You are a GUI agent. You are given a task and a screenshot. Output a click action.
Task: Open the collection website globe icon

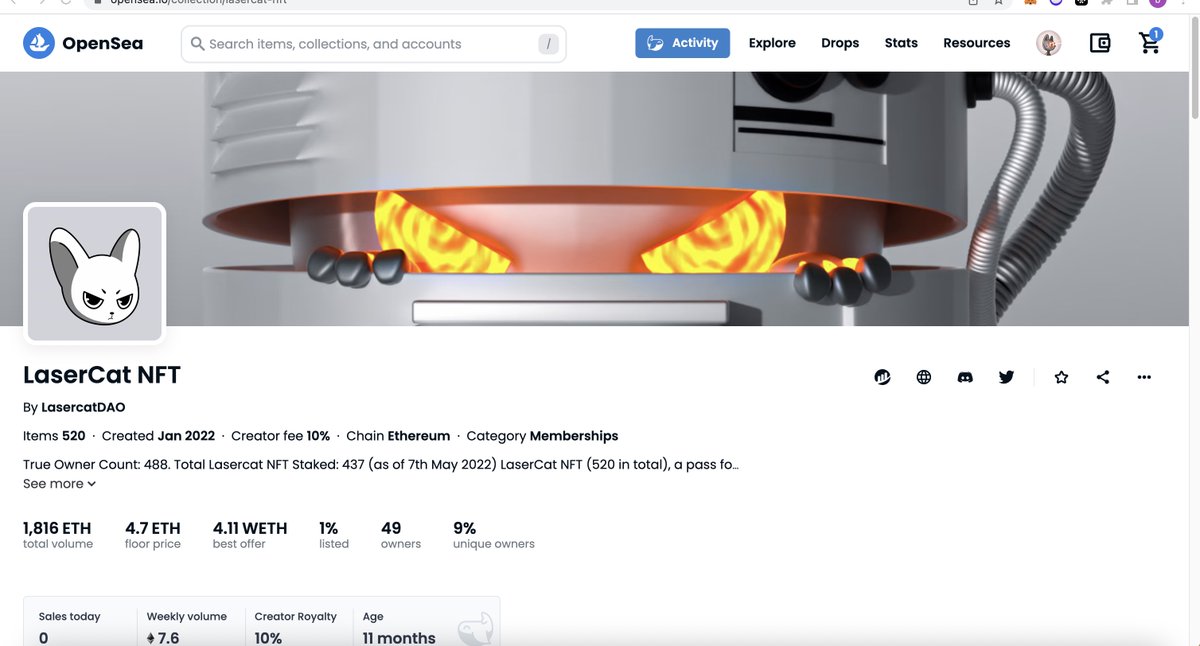(x=924, y=377)
